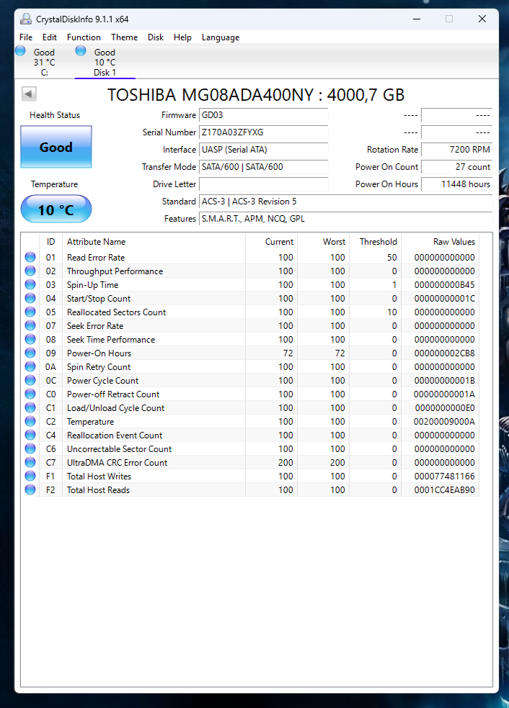The image size is (509, 708).
Task: Click raw value 000077481166
Action: click(444, 476)
